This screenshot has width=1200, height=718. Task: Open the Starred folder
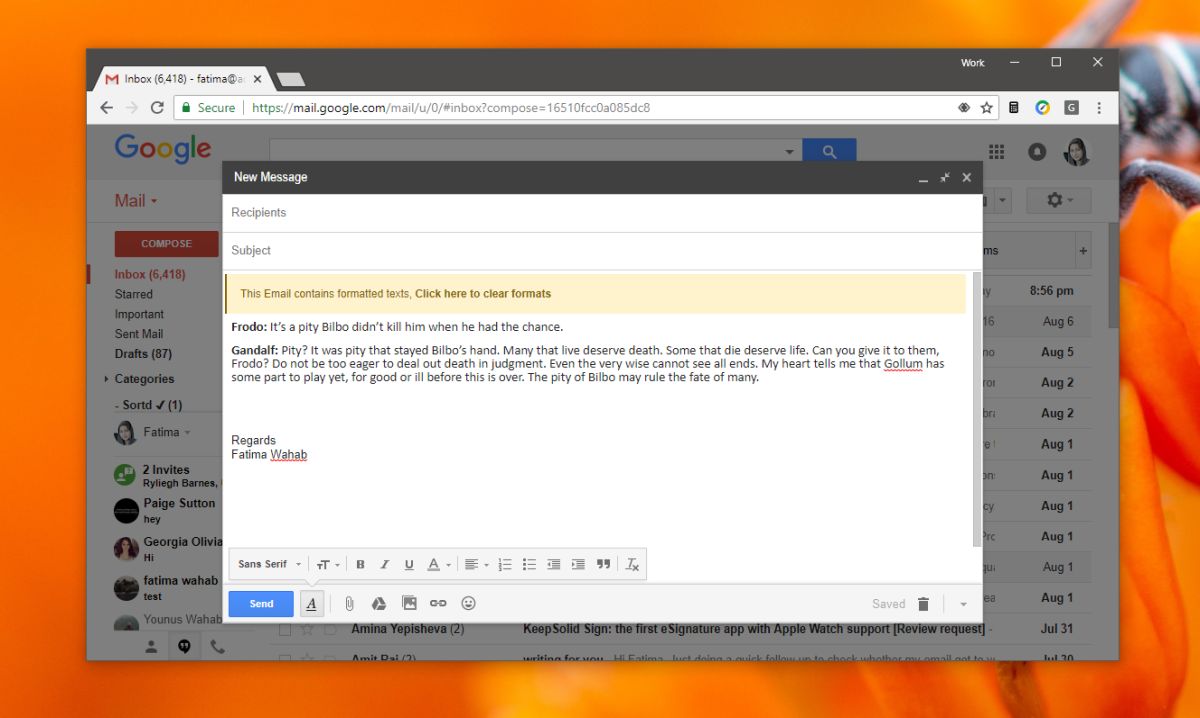pos(134,294)
